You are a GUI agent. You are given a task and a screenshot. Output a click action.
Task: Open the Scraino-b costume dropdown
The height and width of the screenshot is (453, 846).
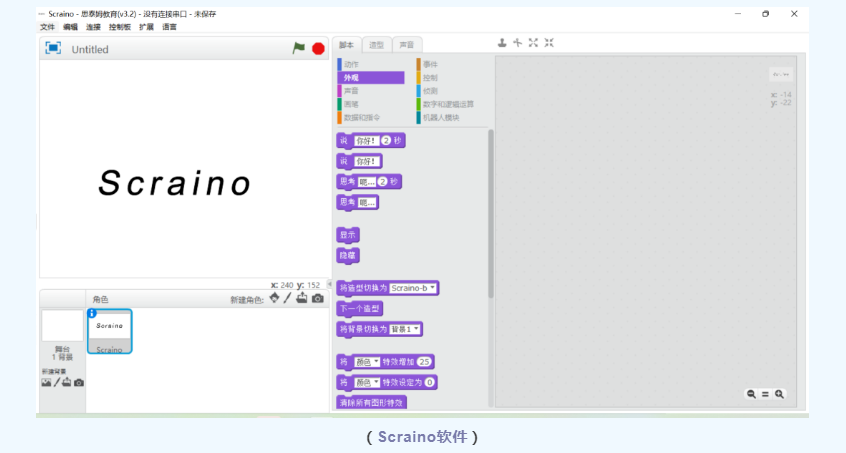[x=413, y=288]
